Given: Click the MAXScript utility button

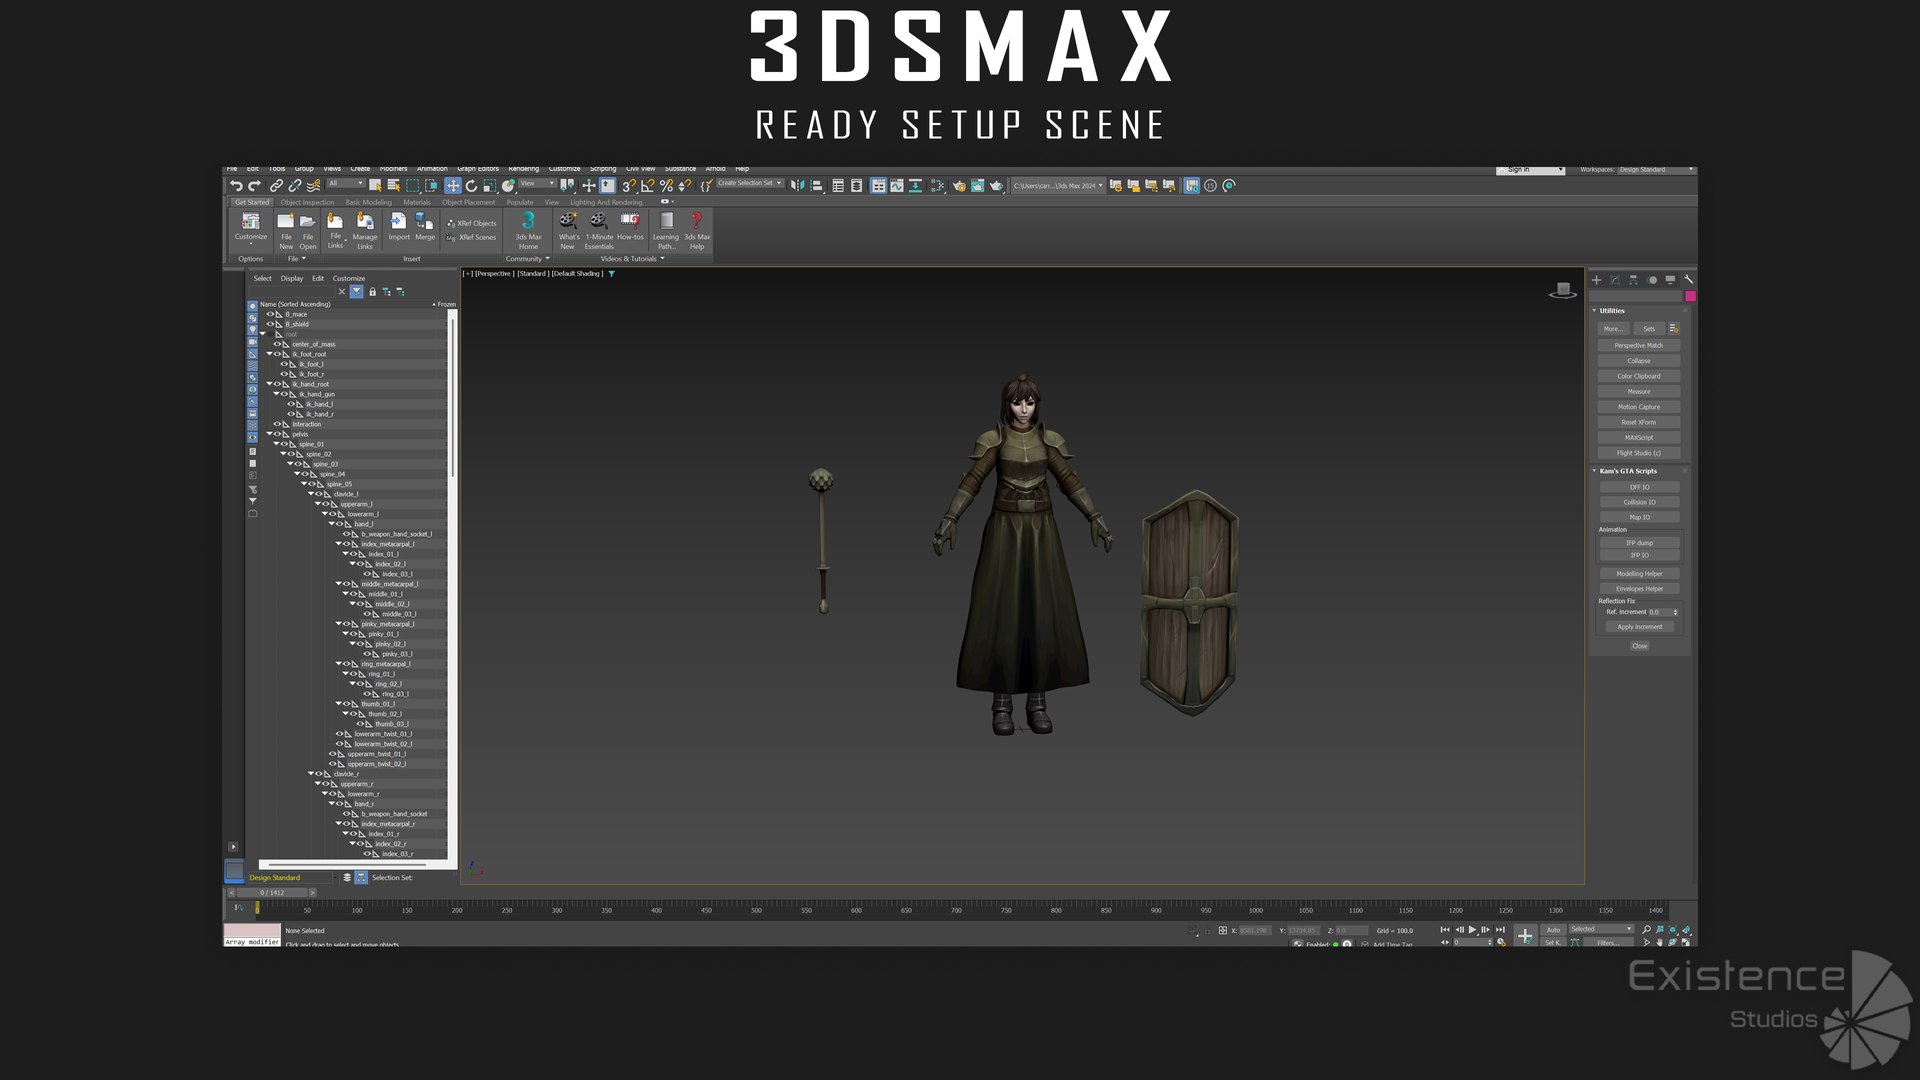Looking at the screenshot, I should click(1639, 438).
